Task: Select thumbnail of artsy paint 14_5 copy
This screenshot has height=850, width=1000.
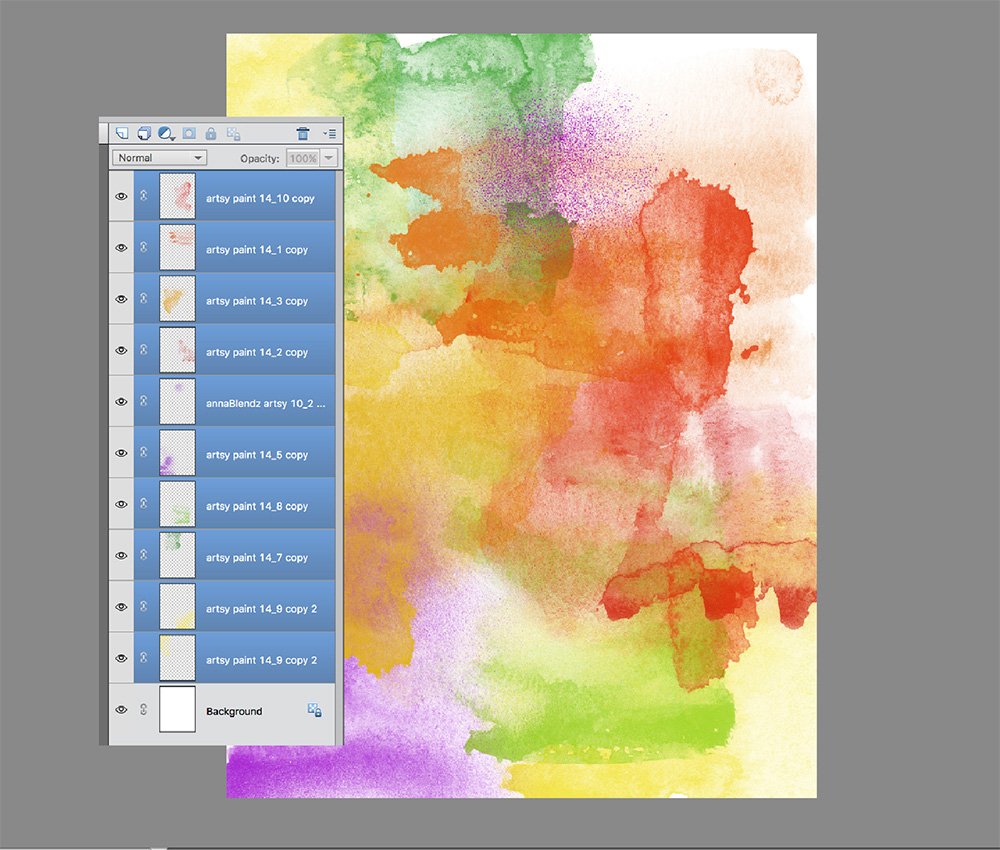Action: click(x=177, y=452)
